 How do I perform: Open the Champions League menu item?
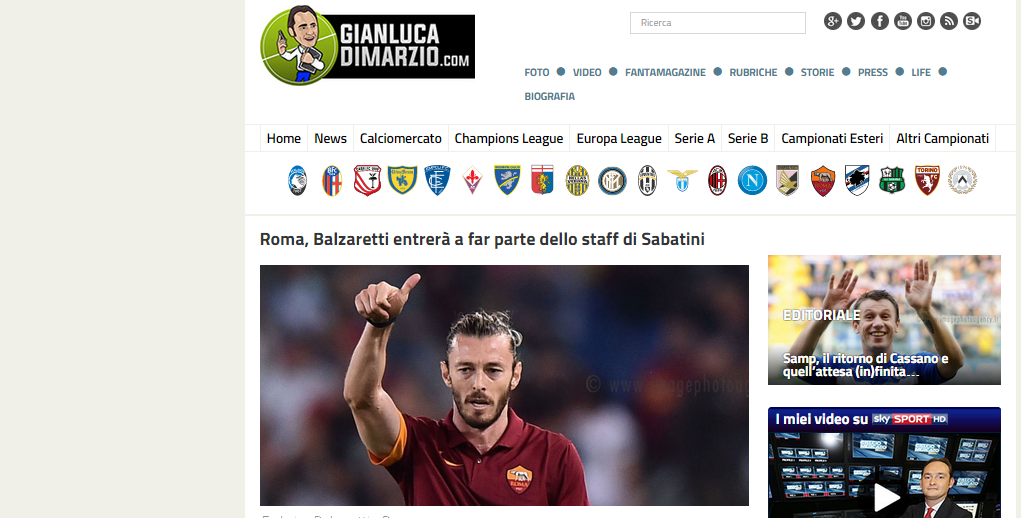click(x=509, y=139)
